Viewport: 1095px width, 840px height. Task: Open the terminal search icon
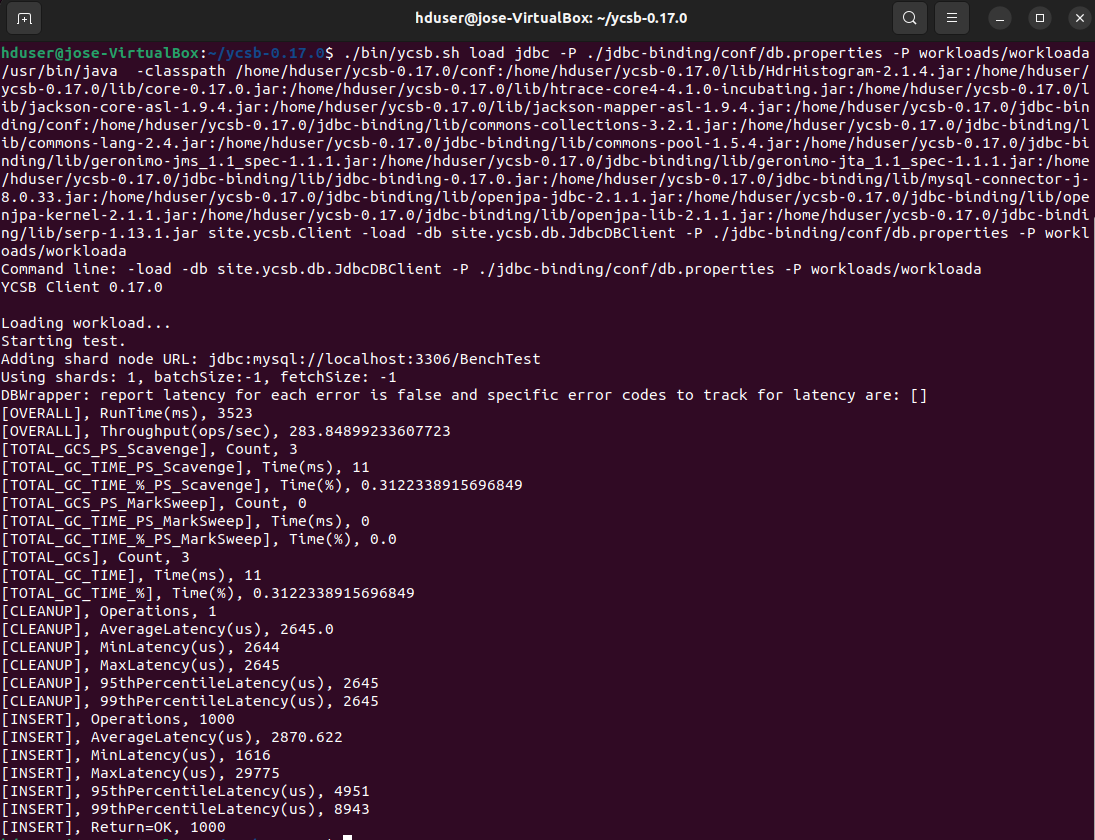(910, 18)
